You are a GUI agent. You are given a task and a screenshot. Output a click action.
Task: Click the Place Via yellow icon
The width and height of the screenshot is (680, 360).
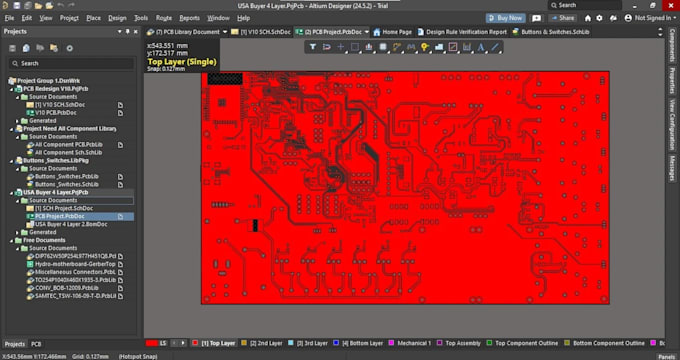pyautogui.click(x=425, y=47)
